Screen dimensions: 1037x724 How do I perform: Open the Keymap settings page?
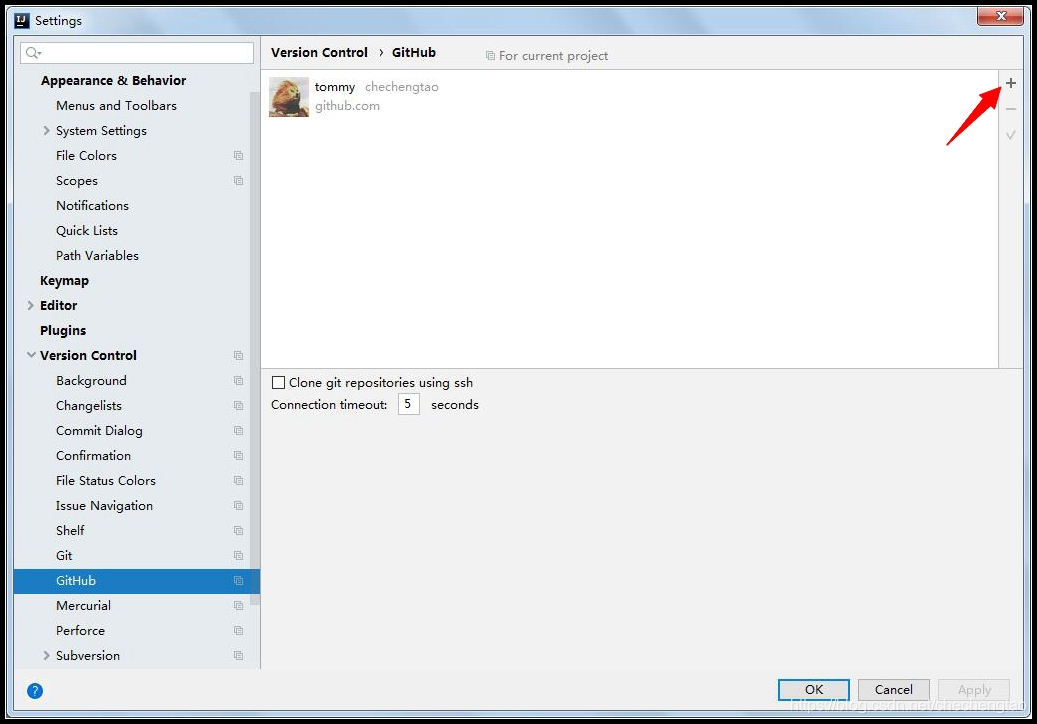pos(64,281)
